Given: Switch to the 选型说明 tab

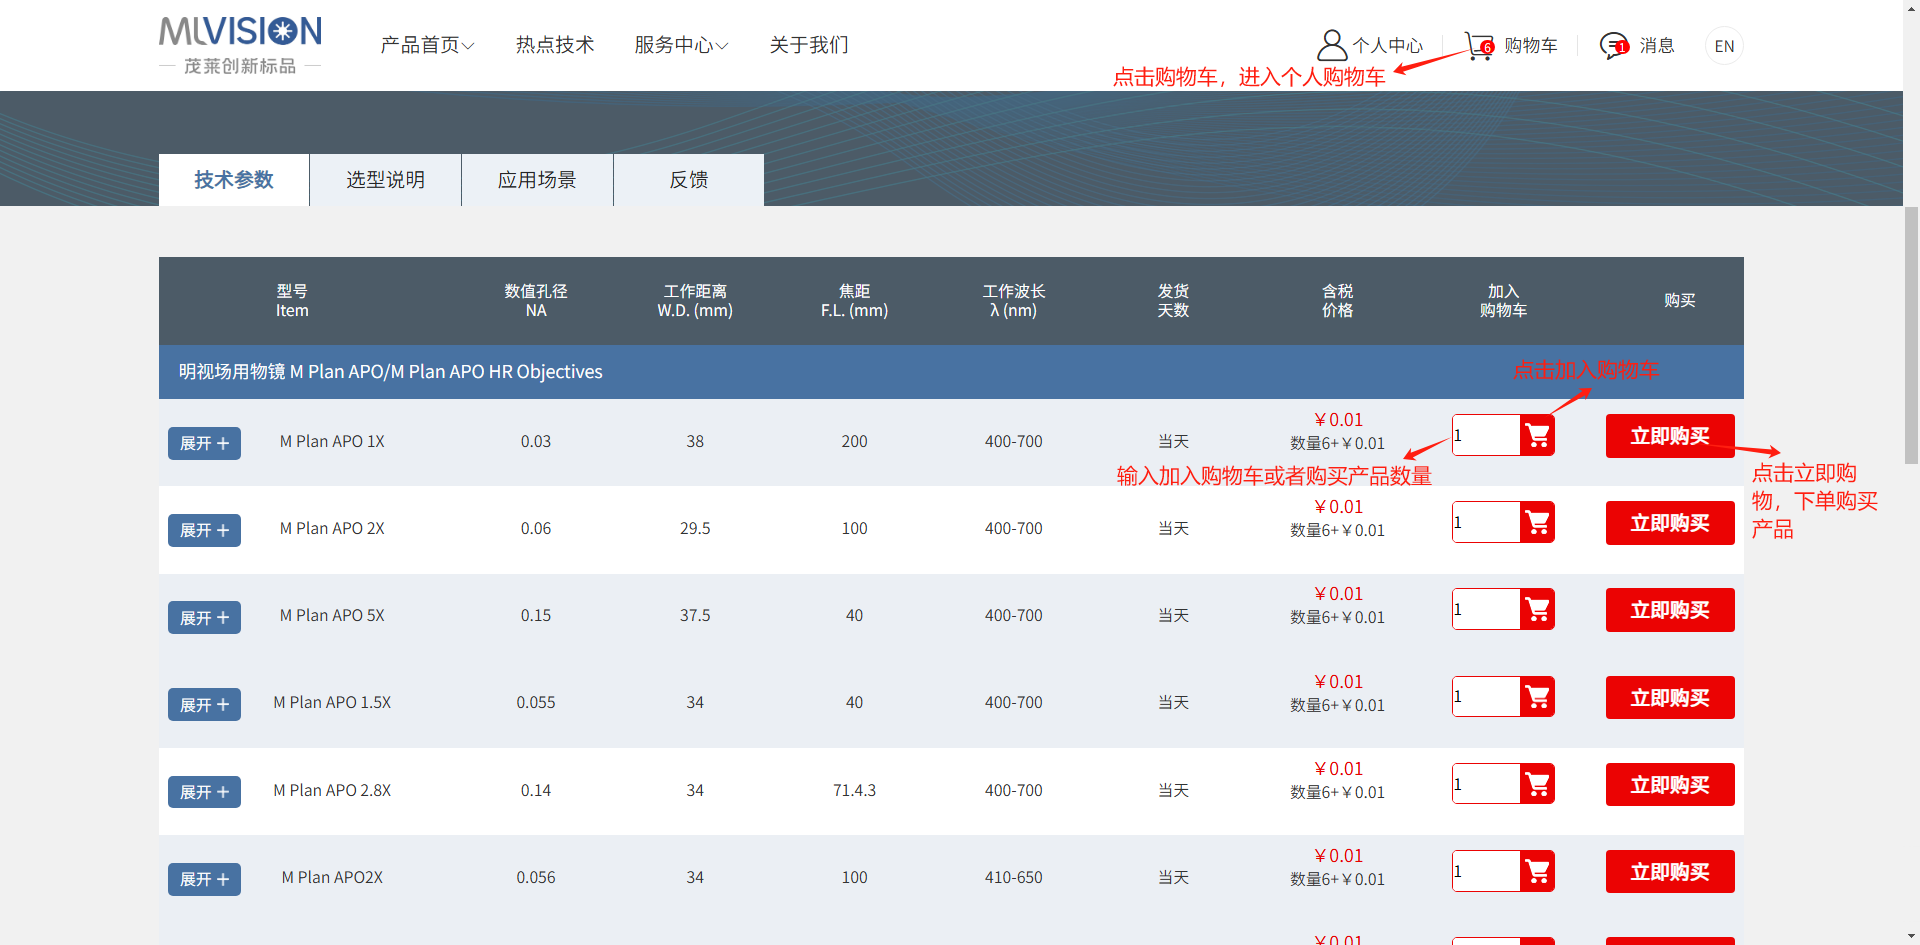Looking at the screenshot, I should click(386, 180).
